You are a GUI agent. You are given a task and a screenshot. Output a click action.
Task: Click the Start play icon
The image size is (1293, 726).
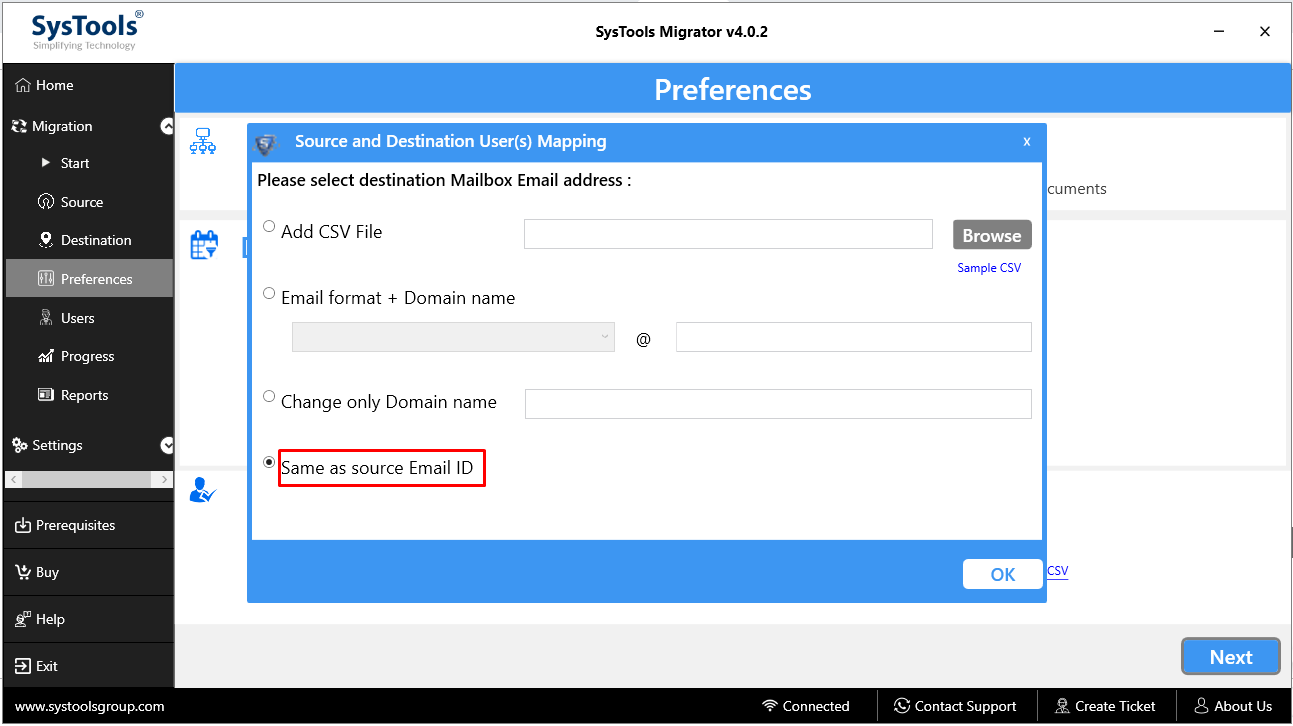coord(46,163)
